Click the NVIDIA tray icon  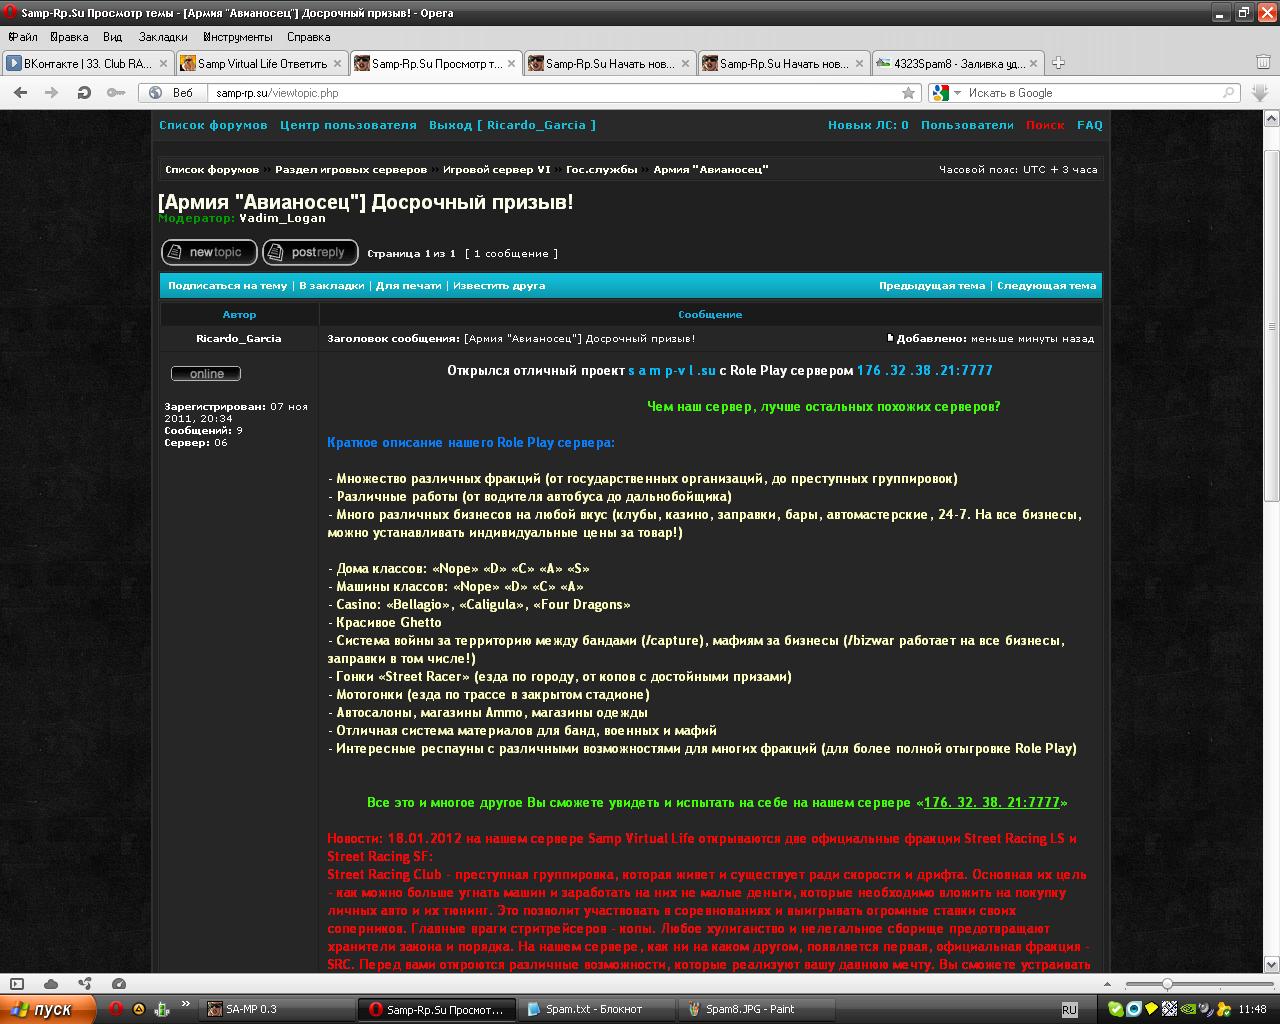click(1189, 1009)
